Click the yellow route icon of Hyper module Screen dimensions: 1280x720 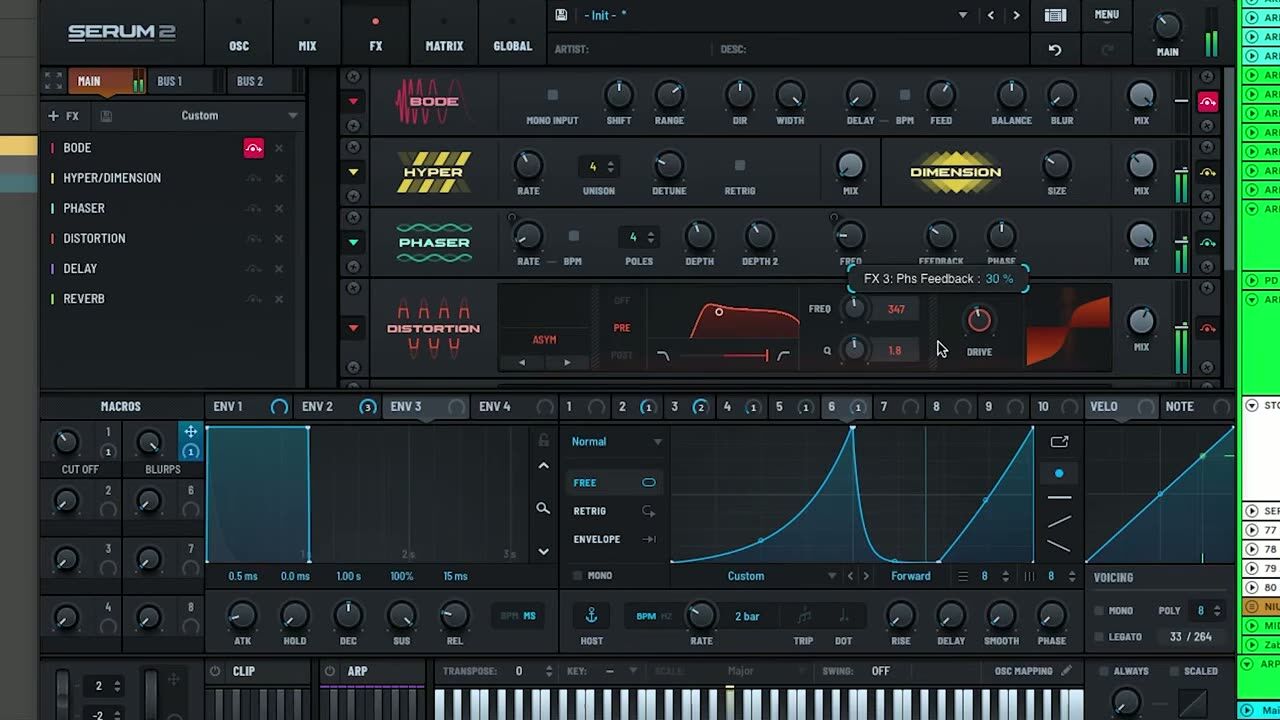[x=1208, y=172]
